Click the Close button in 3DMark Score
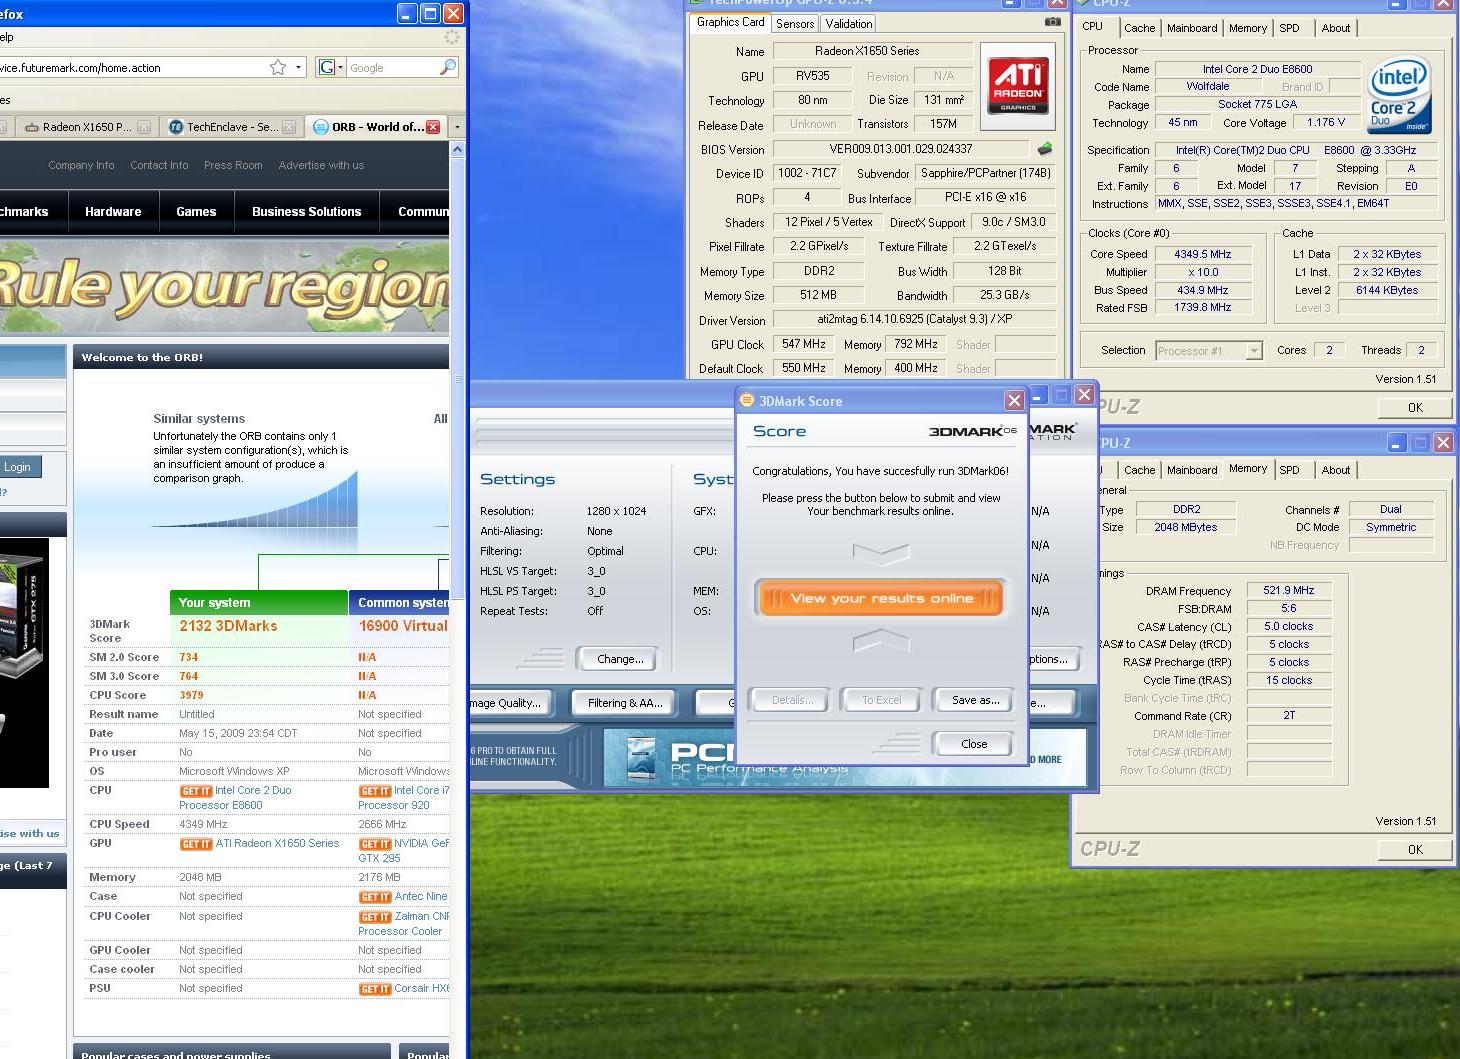 [x=974, y=744]
